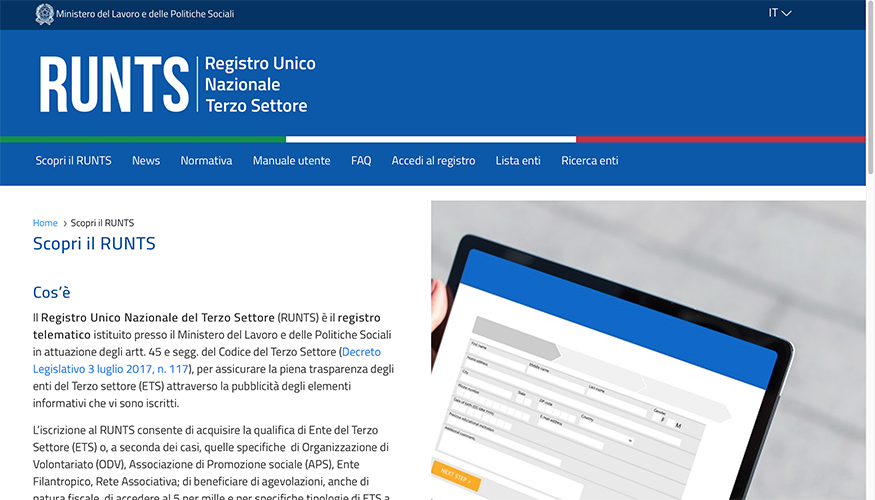Go to the News section

coord(146,161)
